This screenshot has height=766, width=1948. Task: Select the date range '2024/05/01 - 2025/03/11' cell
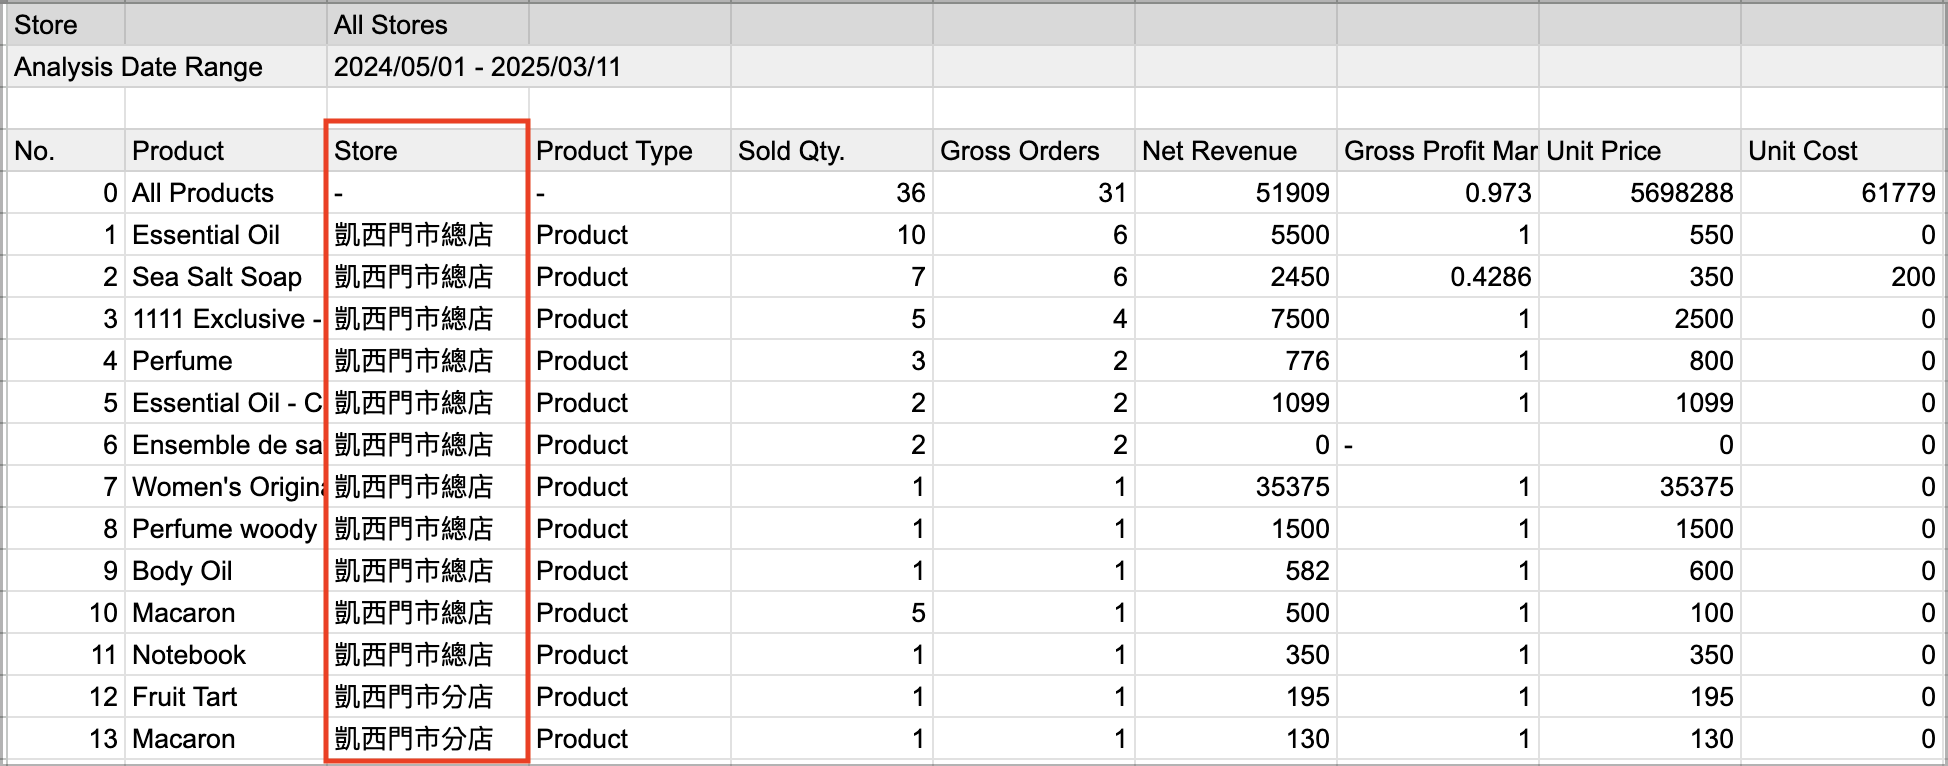coord(529,67)
